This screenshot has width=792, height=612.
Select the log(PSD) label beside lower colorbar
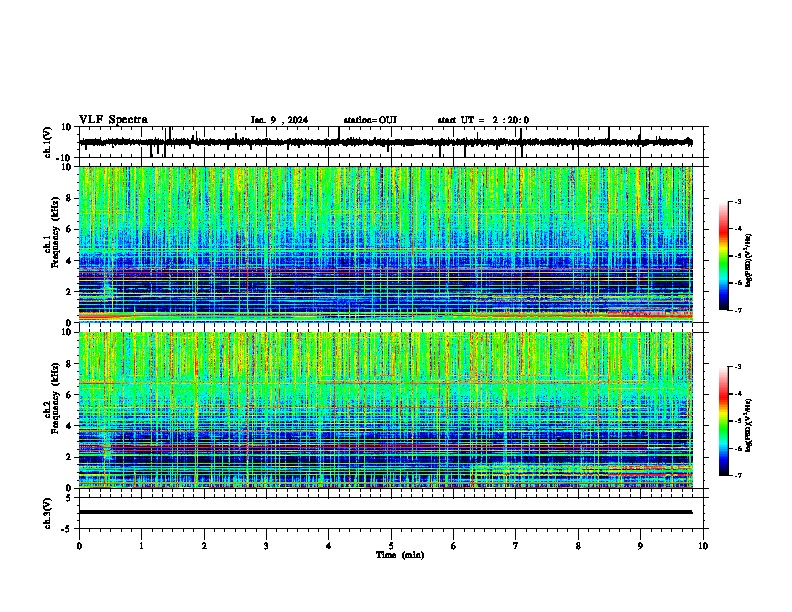coord(748,425)
